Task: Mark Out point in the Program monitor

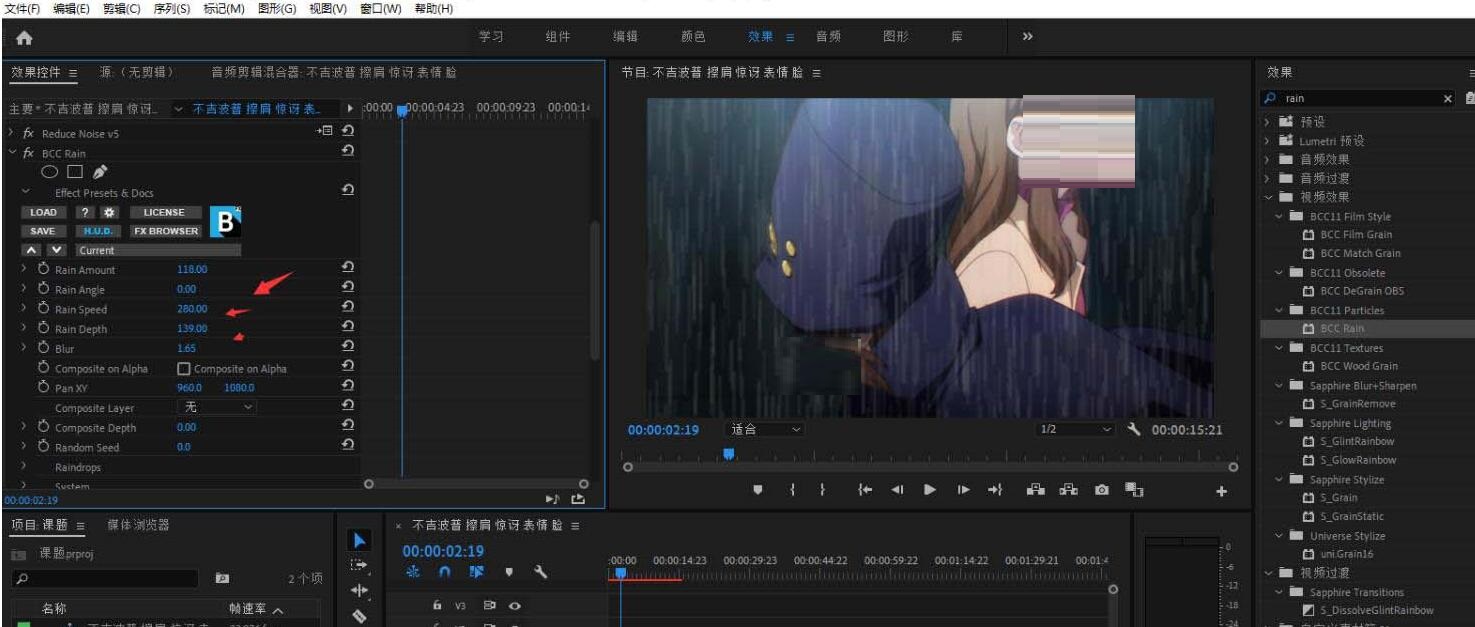Action: pyautogui.click(x=822, y=490)
